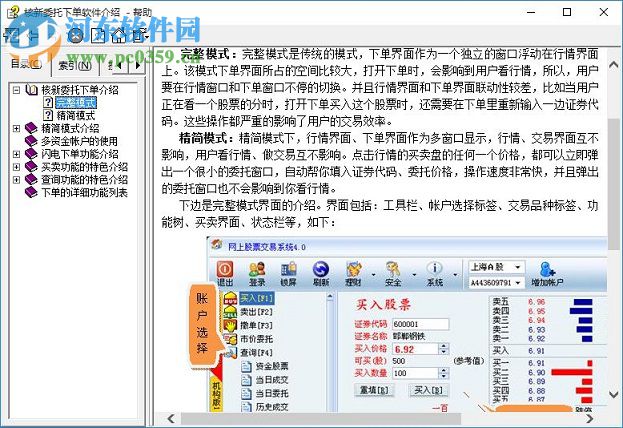The image size is (623, 428).
Task: Click the 卖五 price 6.96 quote row
Action: (543, 302)
